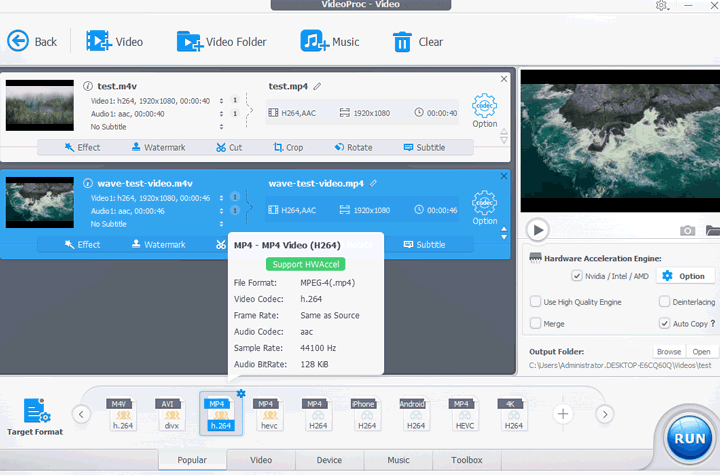Viewport: 720px width, 475px height.
Task: Open hardware acceleration Option button
Action: (x=686, y=276)
